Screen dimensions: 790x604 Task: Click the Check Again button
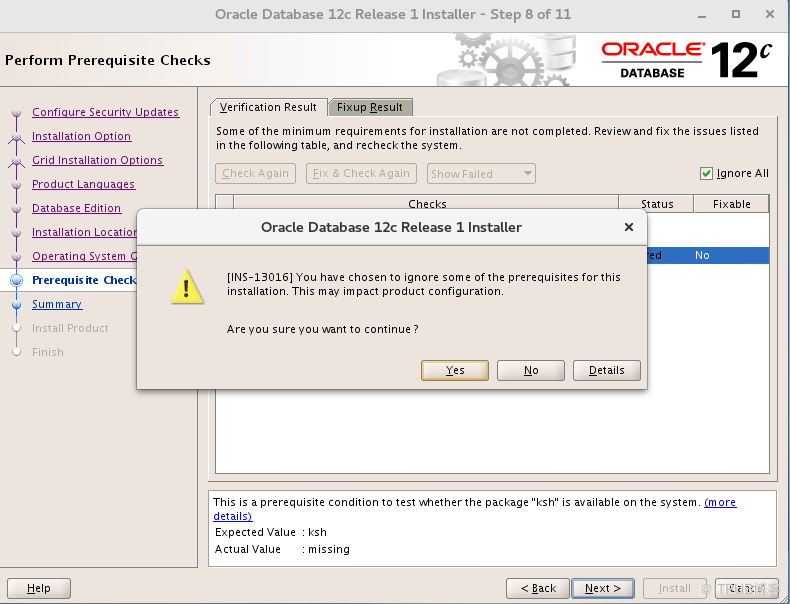click(255, 173)
